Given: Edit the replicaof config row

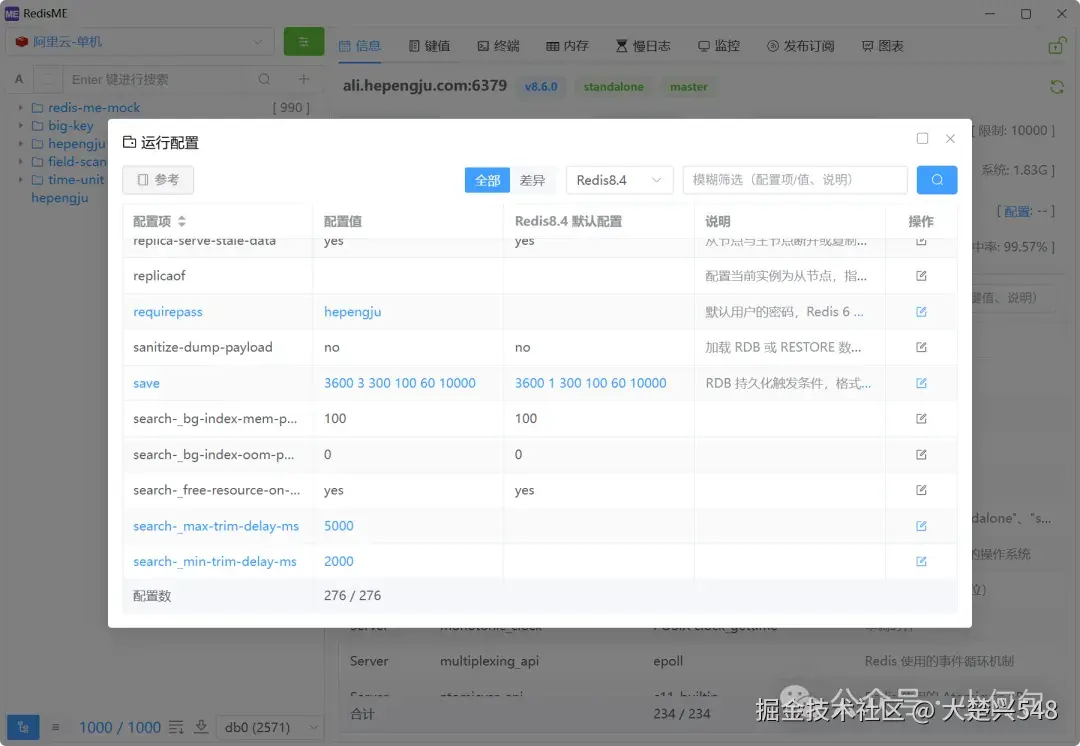Looking at the screenshot, I should [921, 276].
